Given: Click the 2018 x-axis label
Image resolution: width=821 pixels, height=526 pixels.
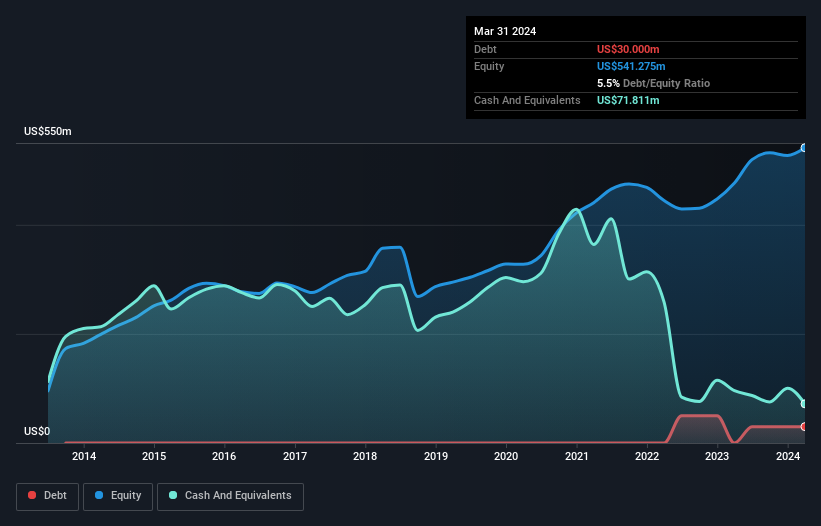Looking at the screenshot, I should [365, 456].
